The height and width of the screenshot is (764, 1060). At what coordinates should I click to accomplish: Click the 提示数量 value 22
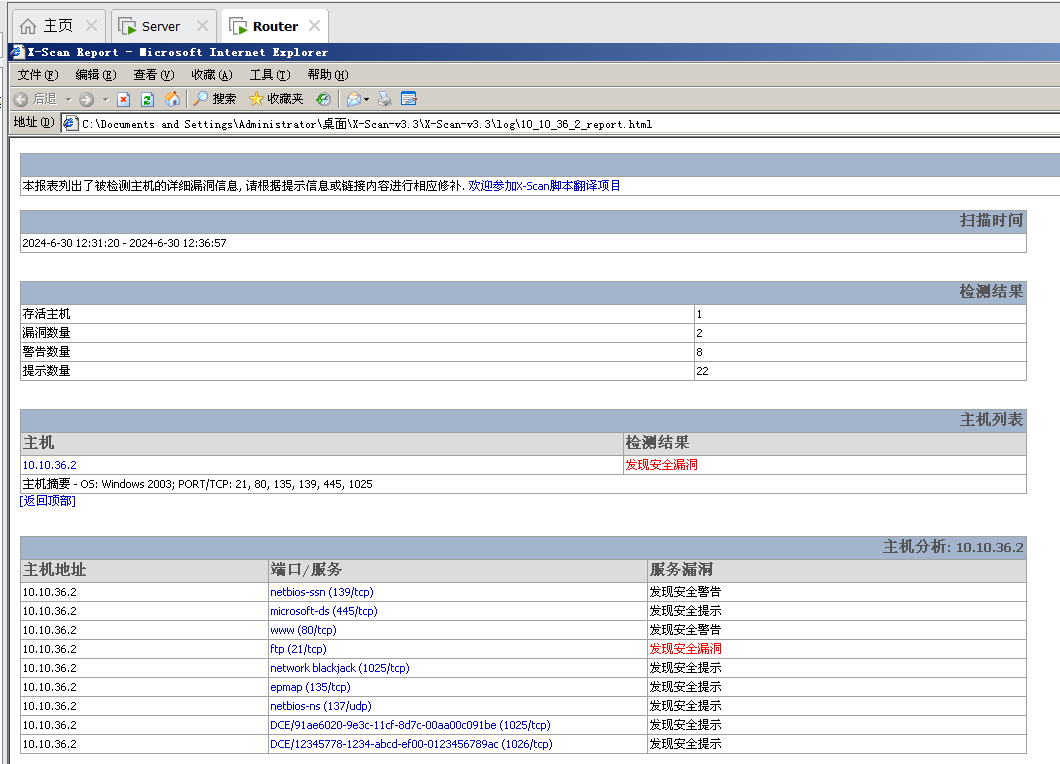pyautogui.click(x=702, y=371)
